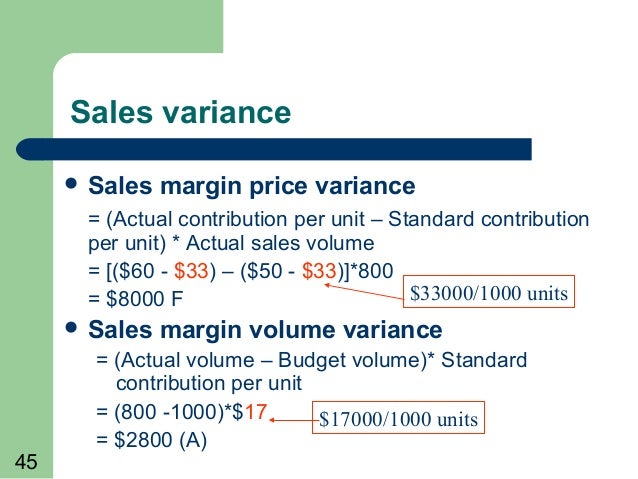Click the '= $8000 F' result line

(x=135, y=298)
